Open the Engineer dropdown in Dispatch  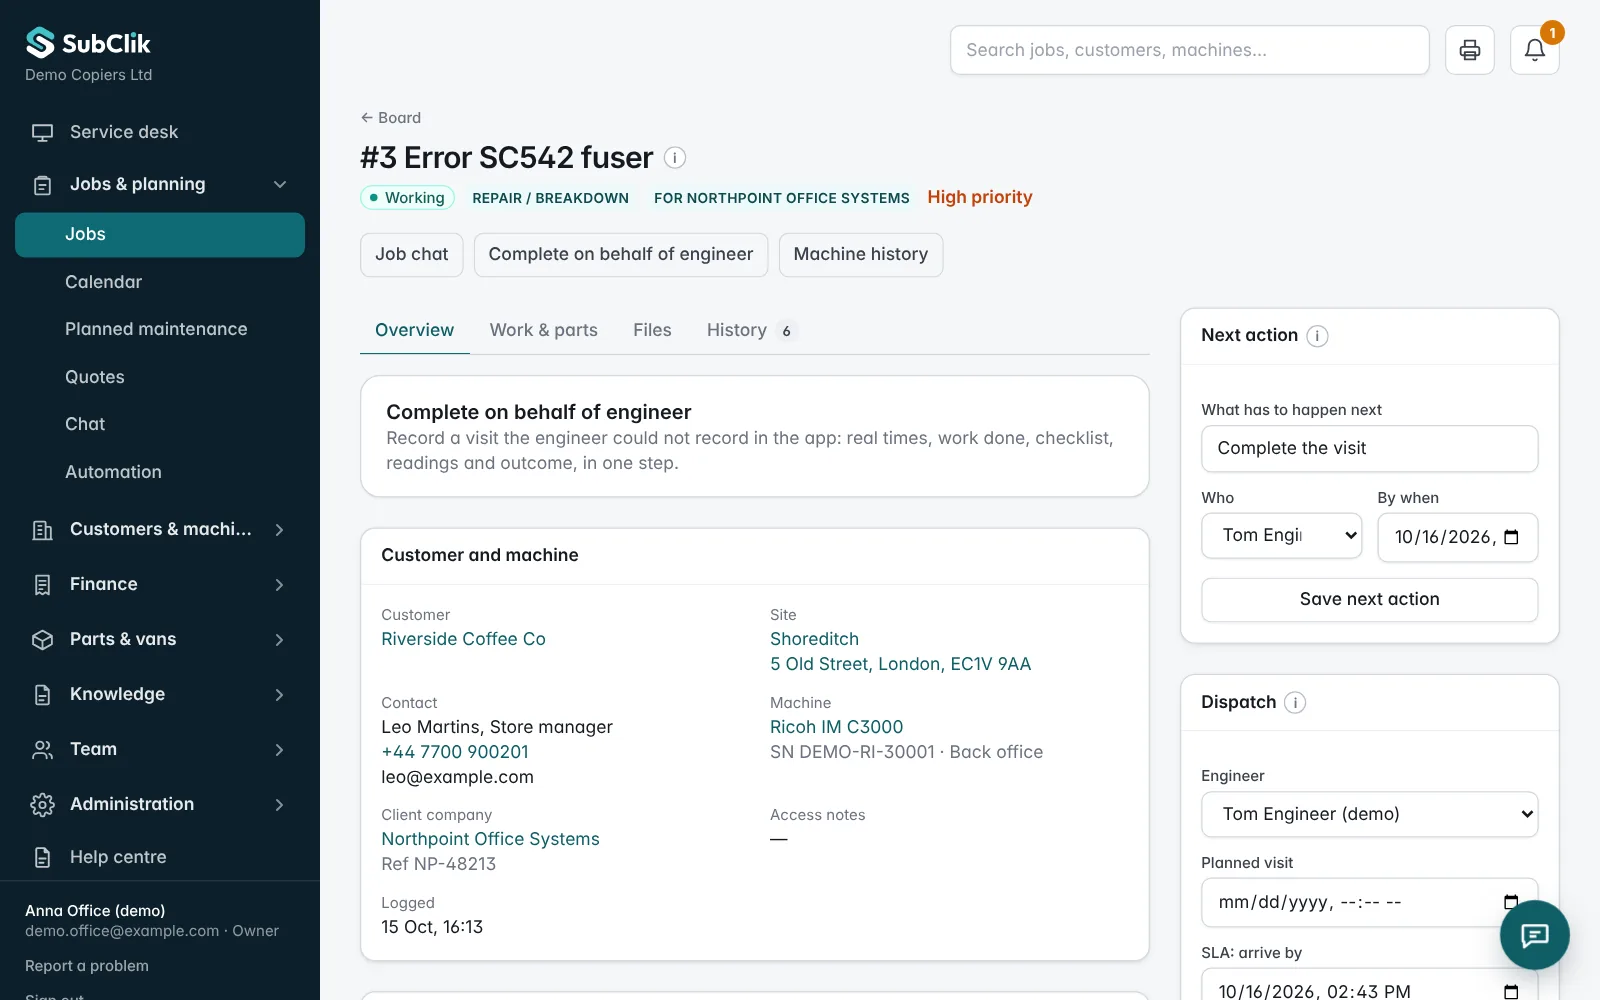1369,814
